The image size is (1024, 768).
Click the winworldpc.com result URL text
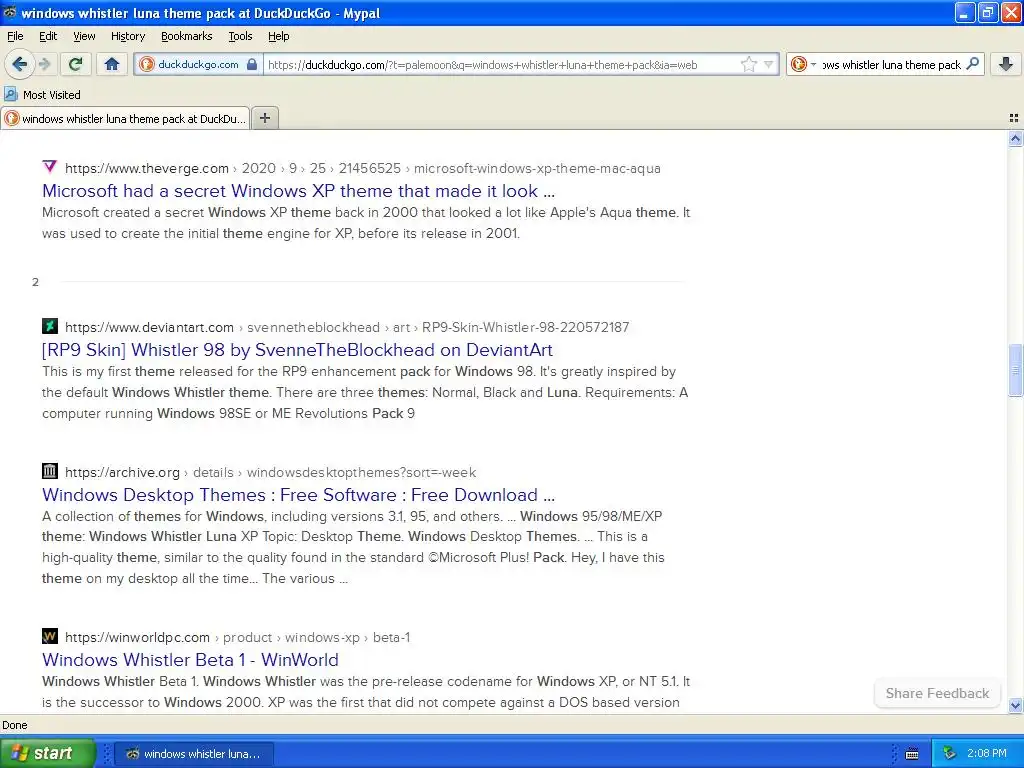[237, 637]
